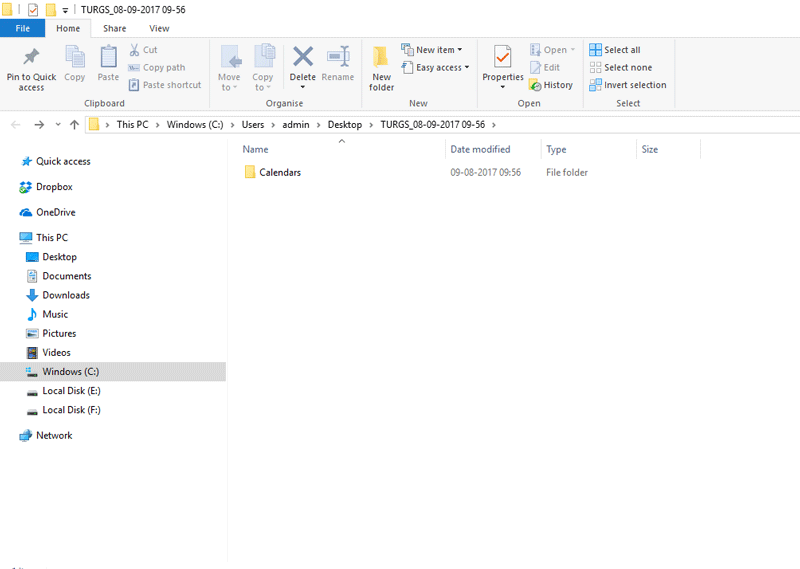Click the Paste clipboard icon
The height and width of the screenshot is (569, 800).
tap(108, 56)
